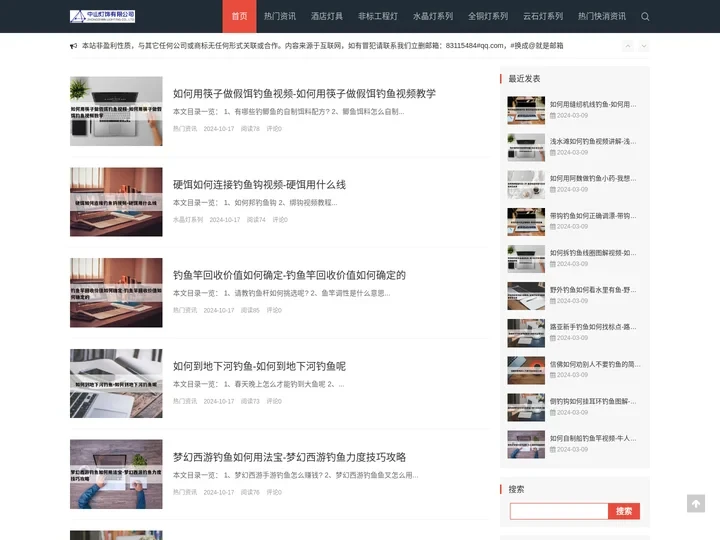Click the 最近发表 sidebar heading
The width and height of the screenshot is (720, 540).
pyautogui.click(x=524, y=79)
